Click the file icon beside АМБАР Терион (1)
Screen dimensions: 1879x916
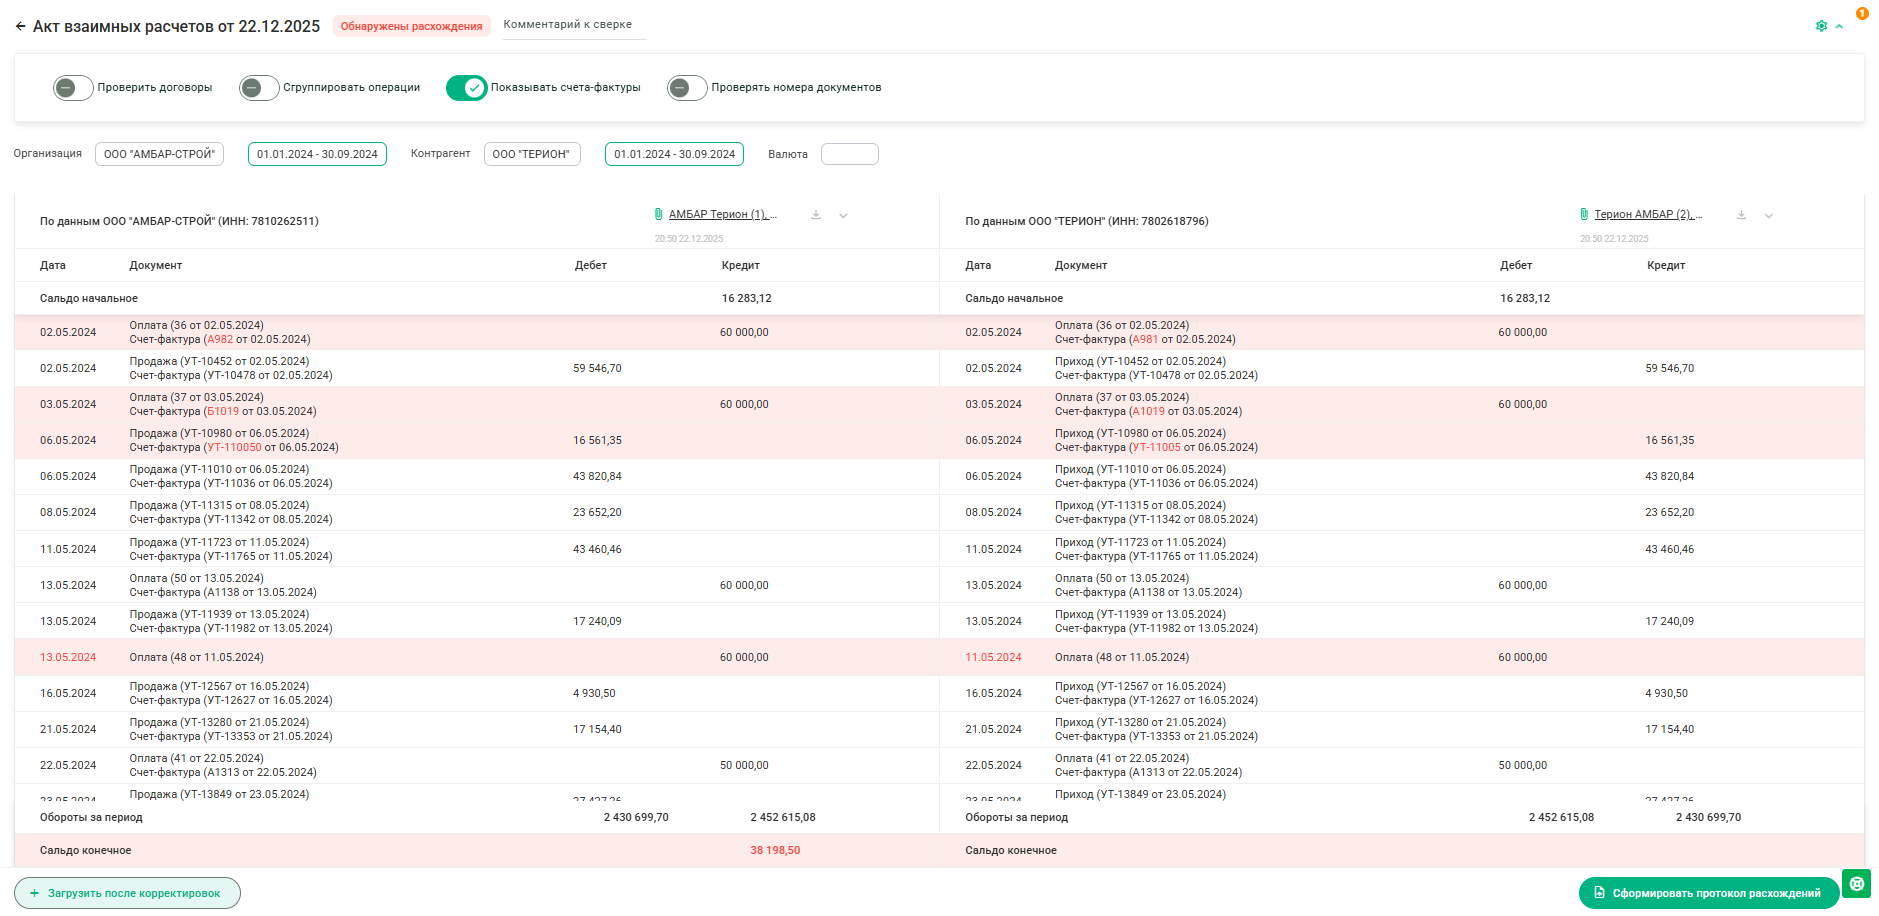(658, 215)
